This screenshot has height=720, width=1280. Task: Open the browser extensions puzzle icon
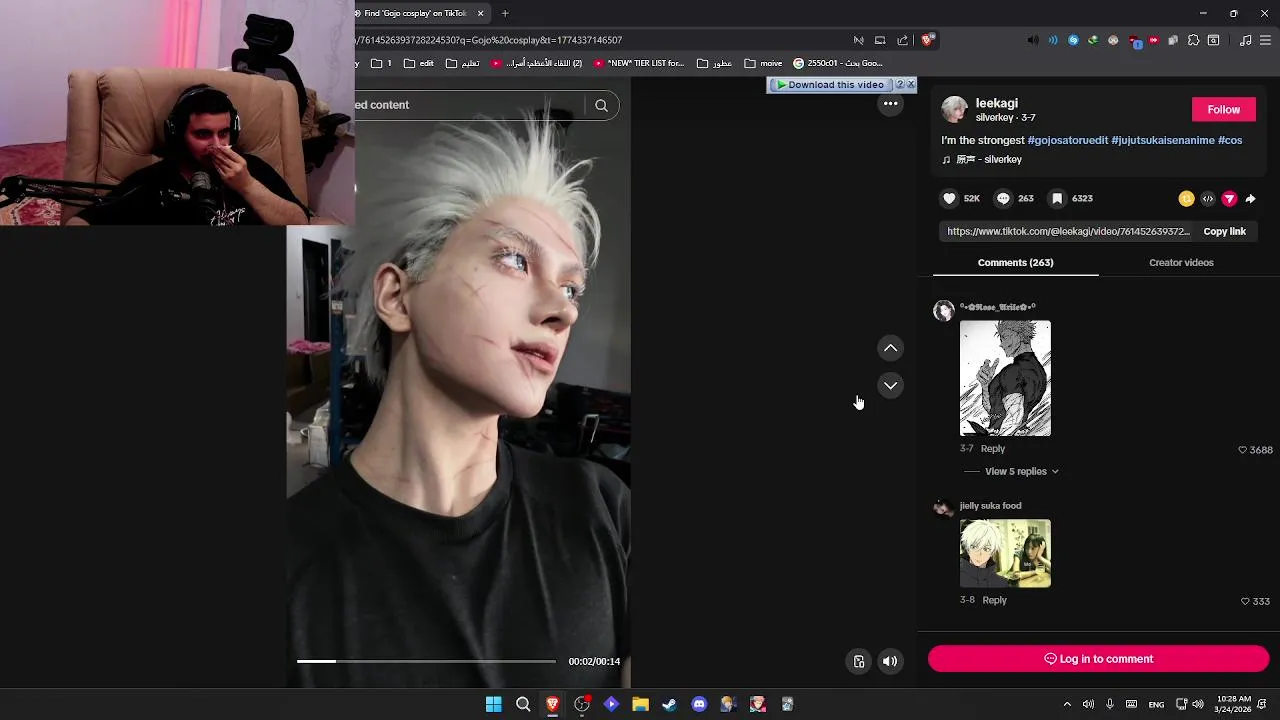click(1193, 40)
